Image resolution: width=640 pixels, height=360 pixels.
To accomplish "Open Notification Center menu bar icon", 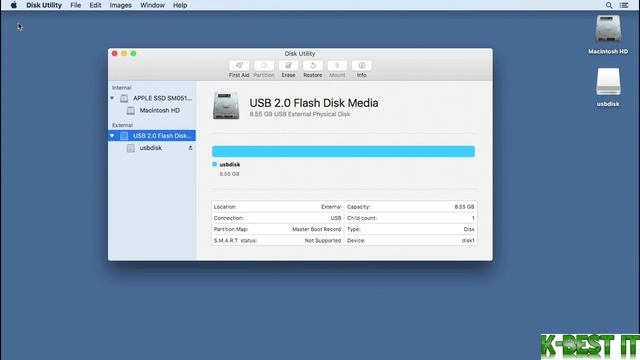I will click(x=624, y=5).
